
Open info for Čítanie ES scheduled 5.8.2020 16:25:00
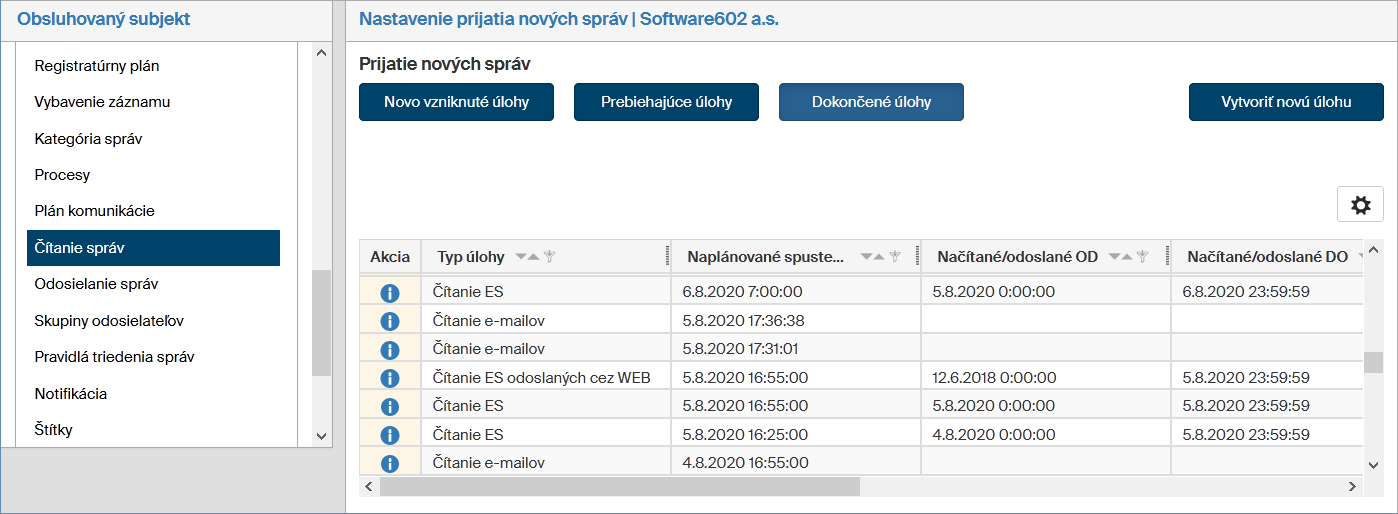(x=390, y=435)
